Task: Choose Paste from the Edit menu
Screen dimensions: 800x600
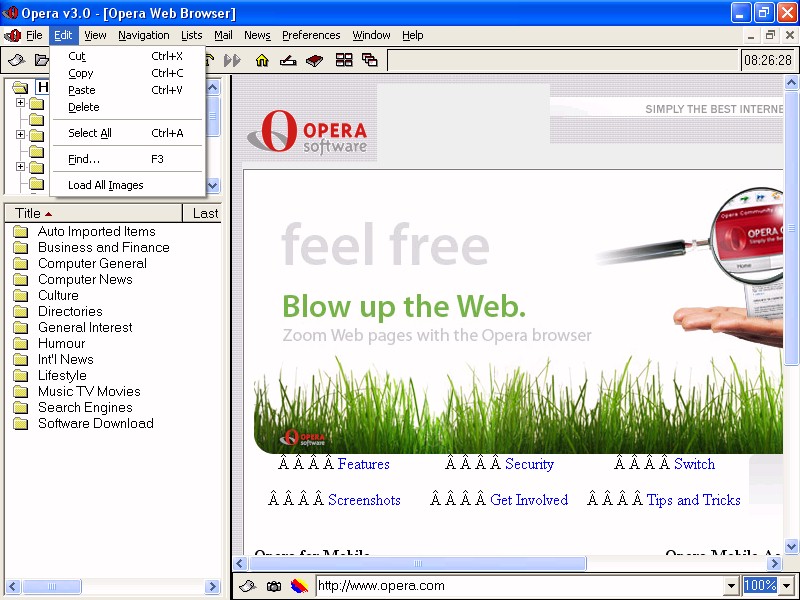Action: pos(128,90)
